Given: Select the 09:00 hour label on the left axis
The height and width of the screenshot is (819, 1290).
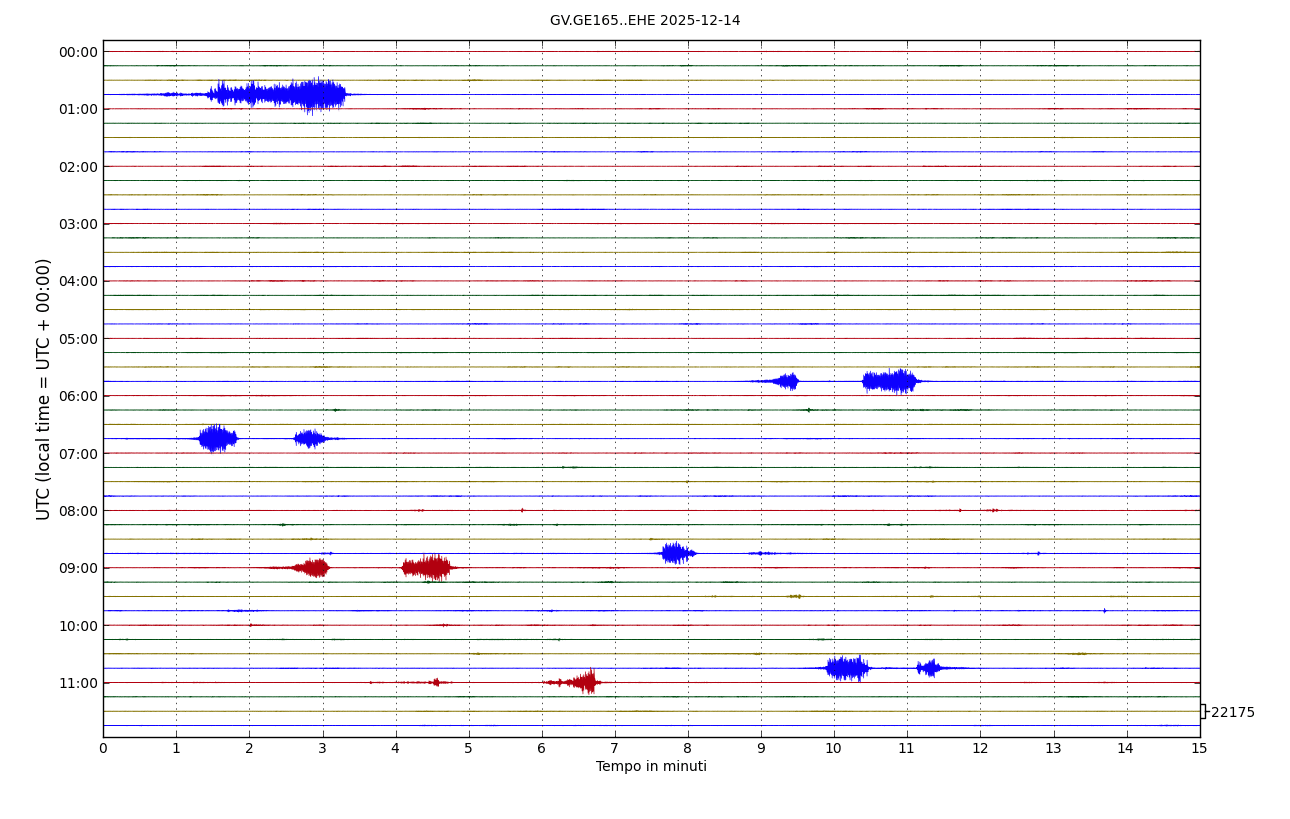Looking at the screenshot, I should [x=78, y=568].
